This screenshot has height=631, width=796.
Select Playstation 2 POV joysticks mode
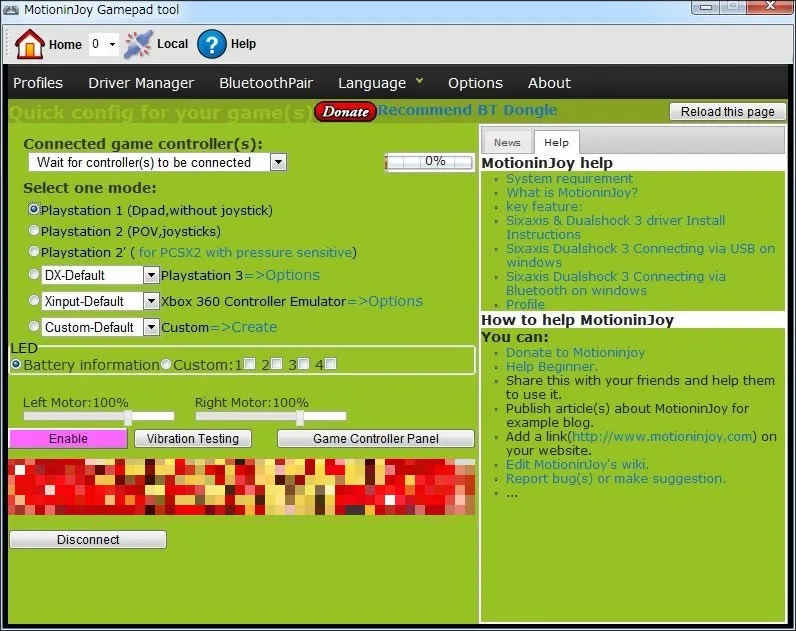[34, 231]
